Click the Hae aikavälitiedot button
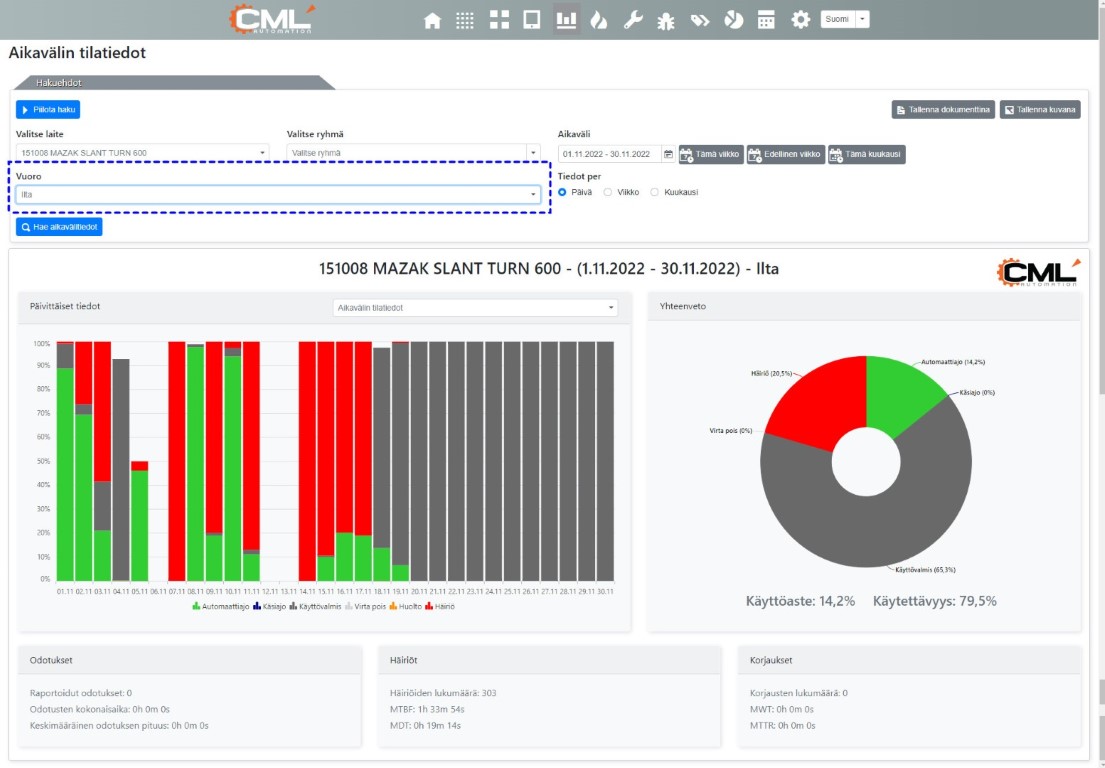 59,227
